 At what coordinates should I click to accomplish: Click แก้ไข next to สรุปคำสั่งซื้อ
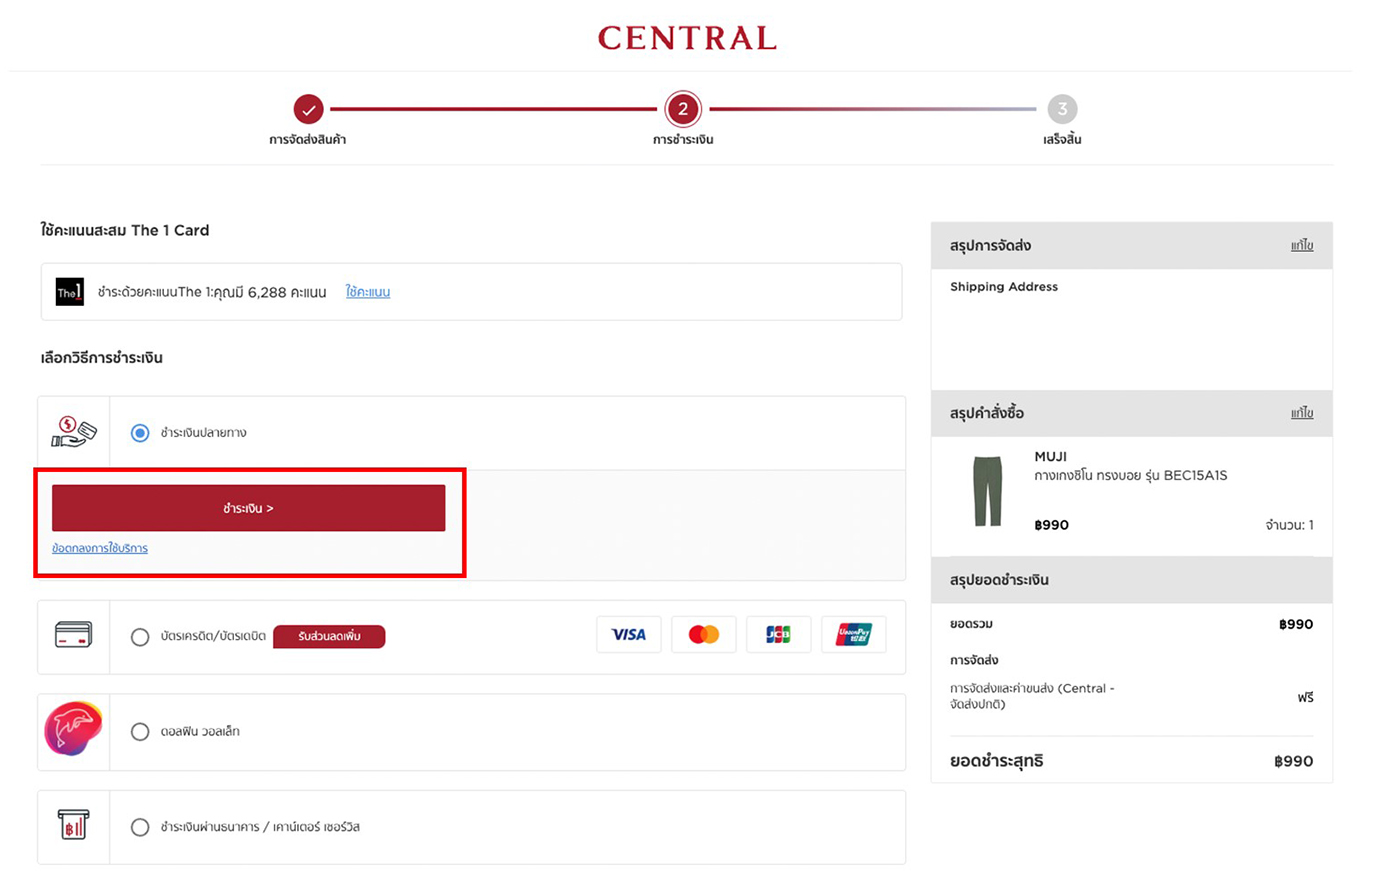[1302, 413]
